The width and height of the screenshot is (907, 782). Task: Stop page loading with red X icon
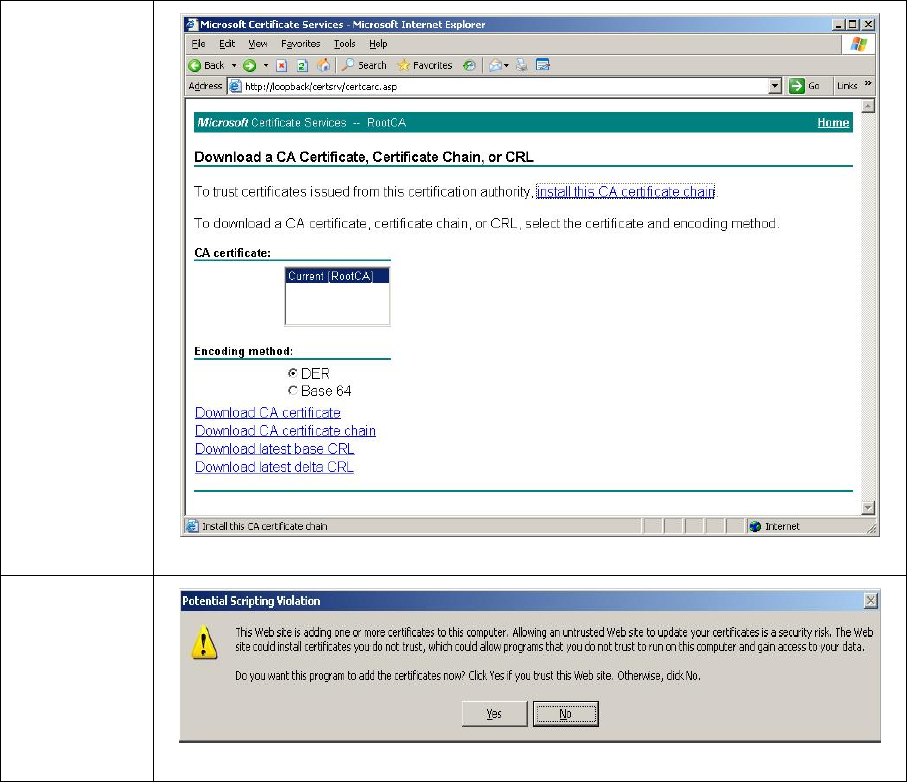tap(282, 65)
